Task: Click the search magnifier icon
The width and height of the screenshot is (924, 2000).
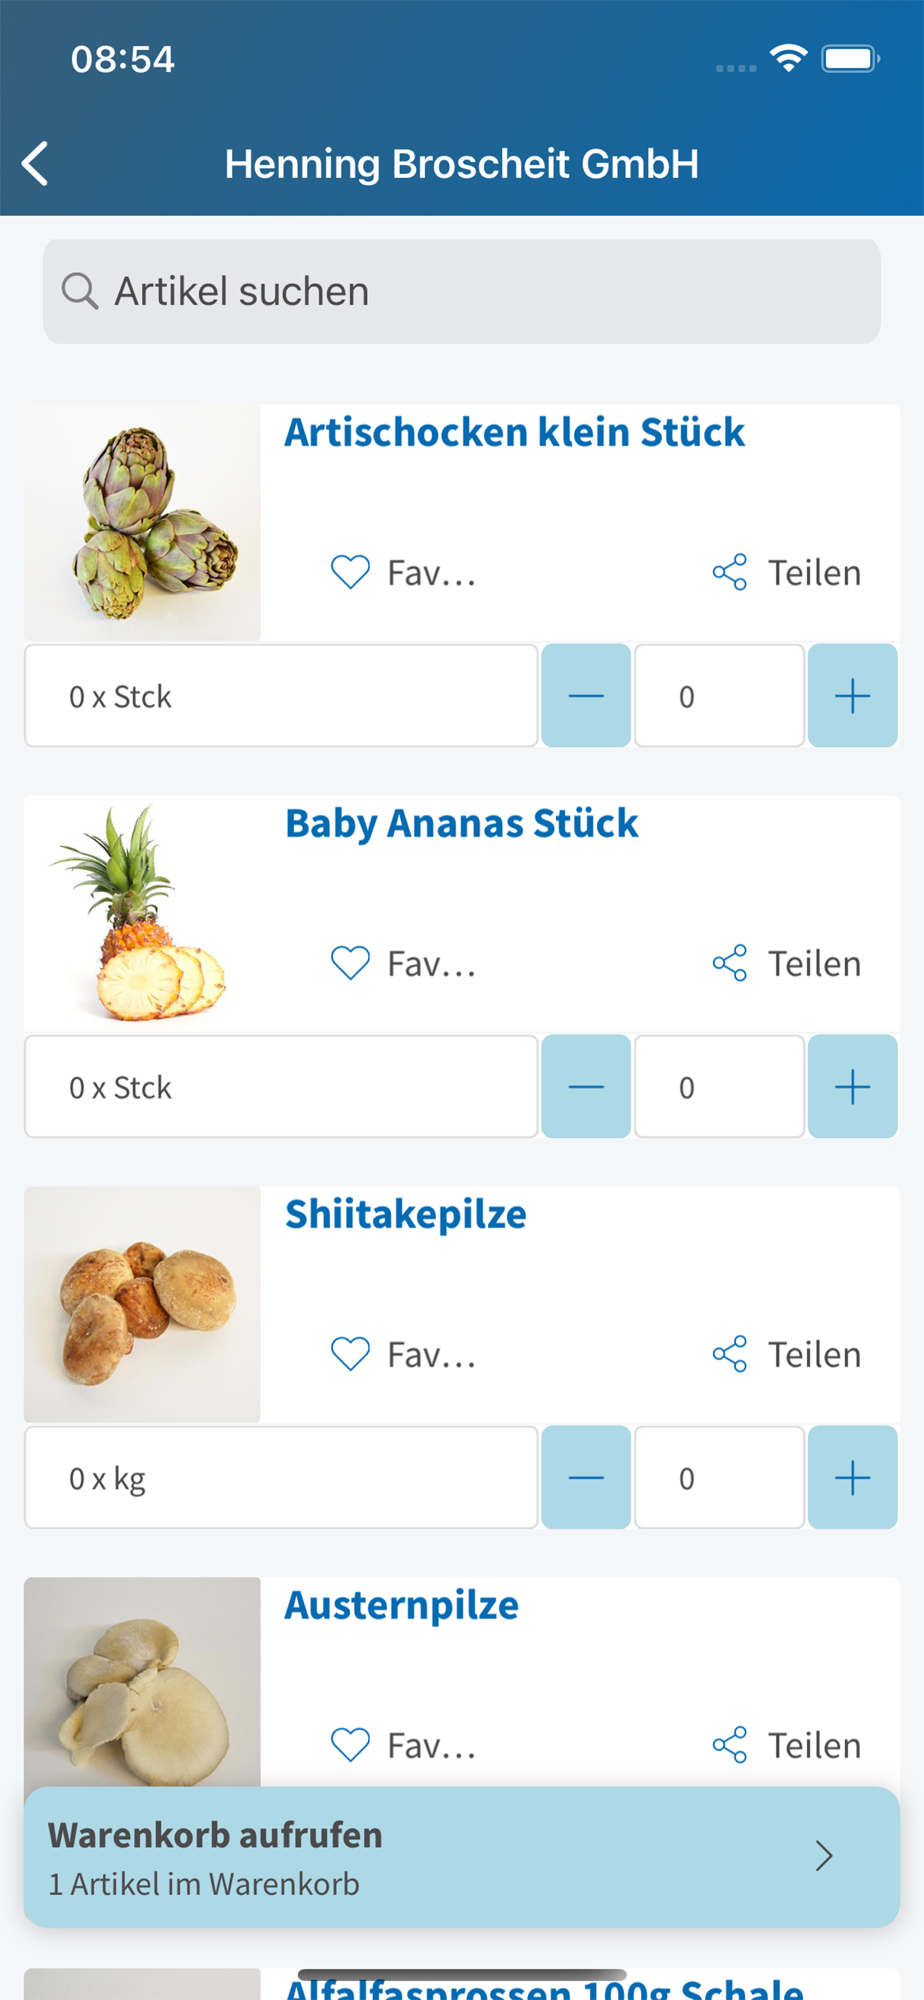Action: click(79, 292)
